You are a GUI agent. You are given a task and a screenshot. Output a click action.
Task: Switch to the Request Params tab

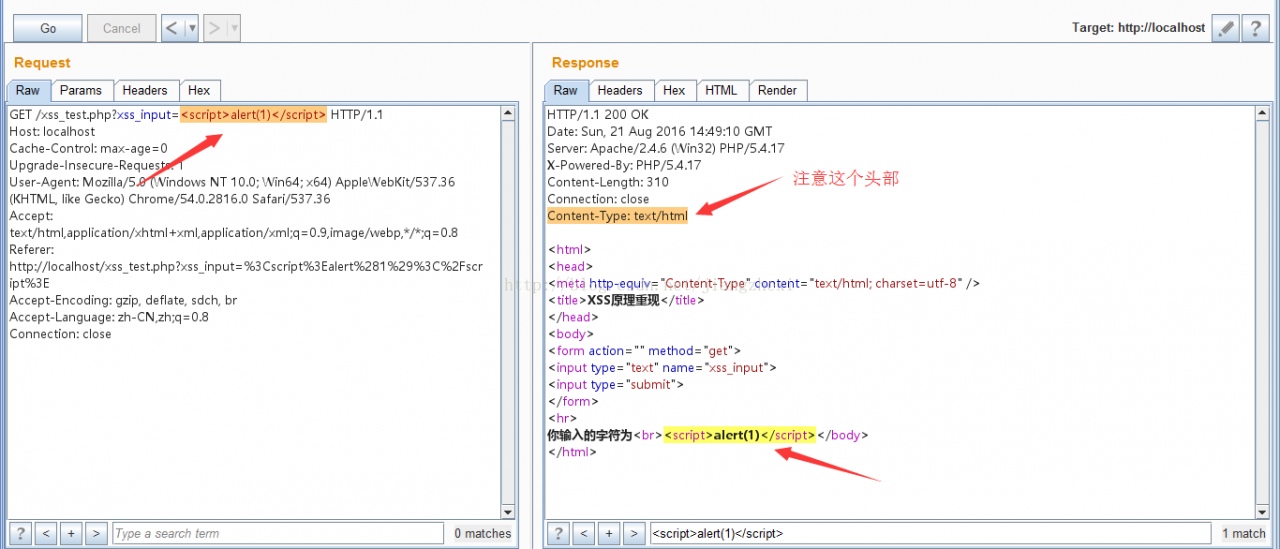click(x=81, y=90)
